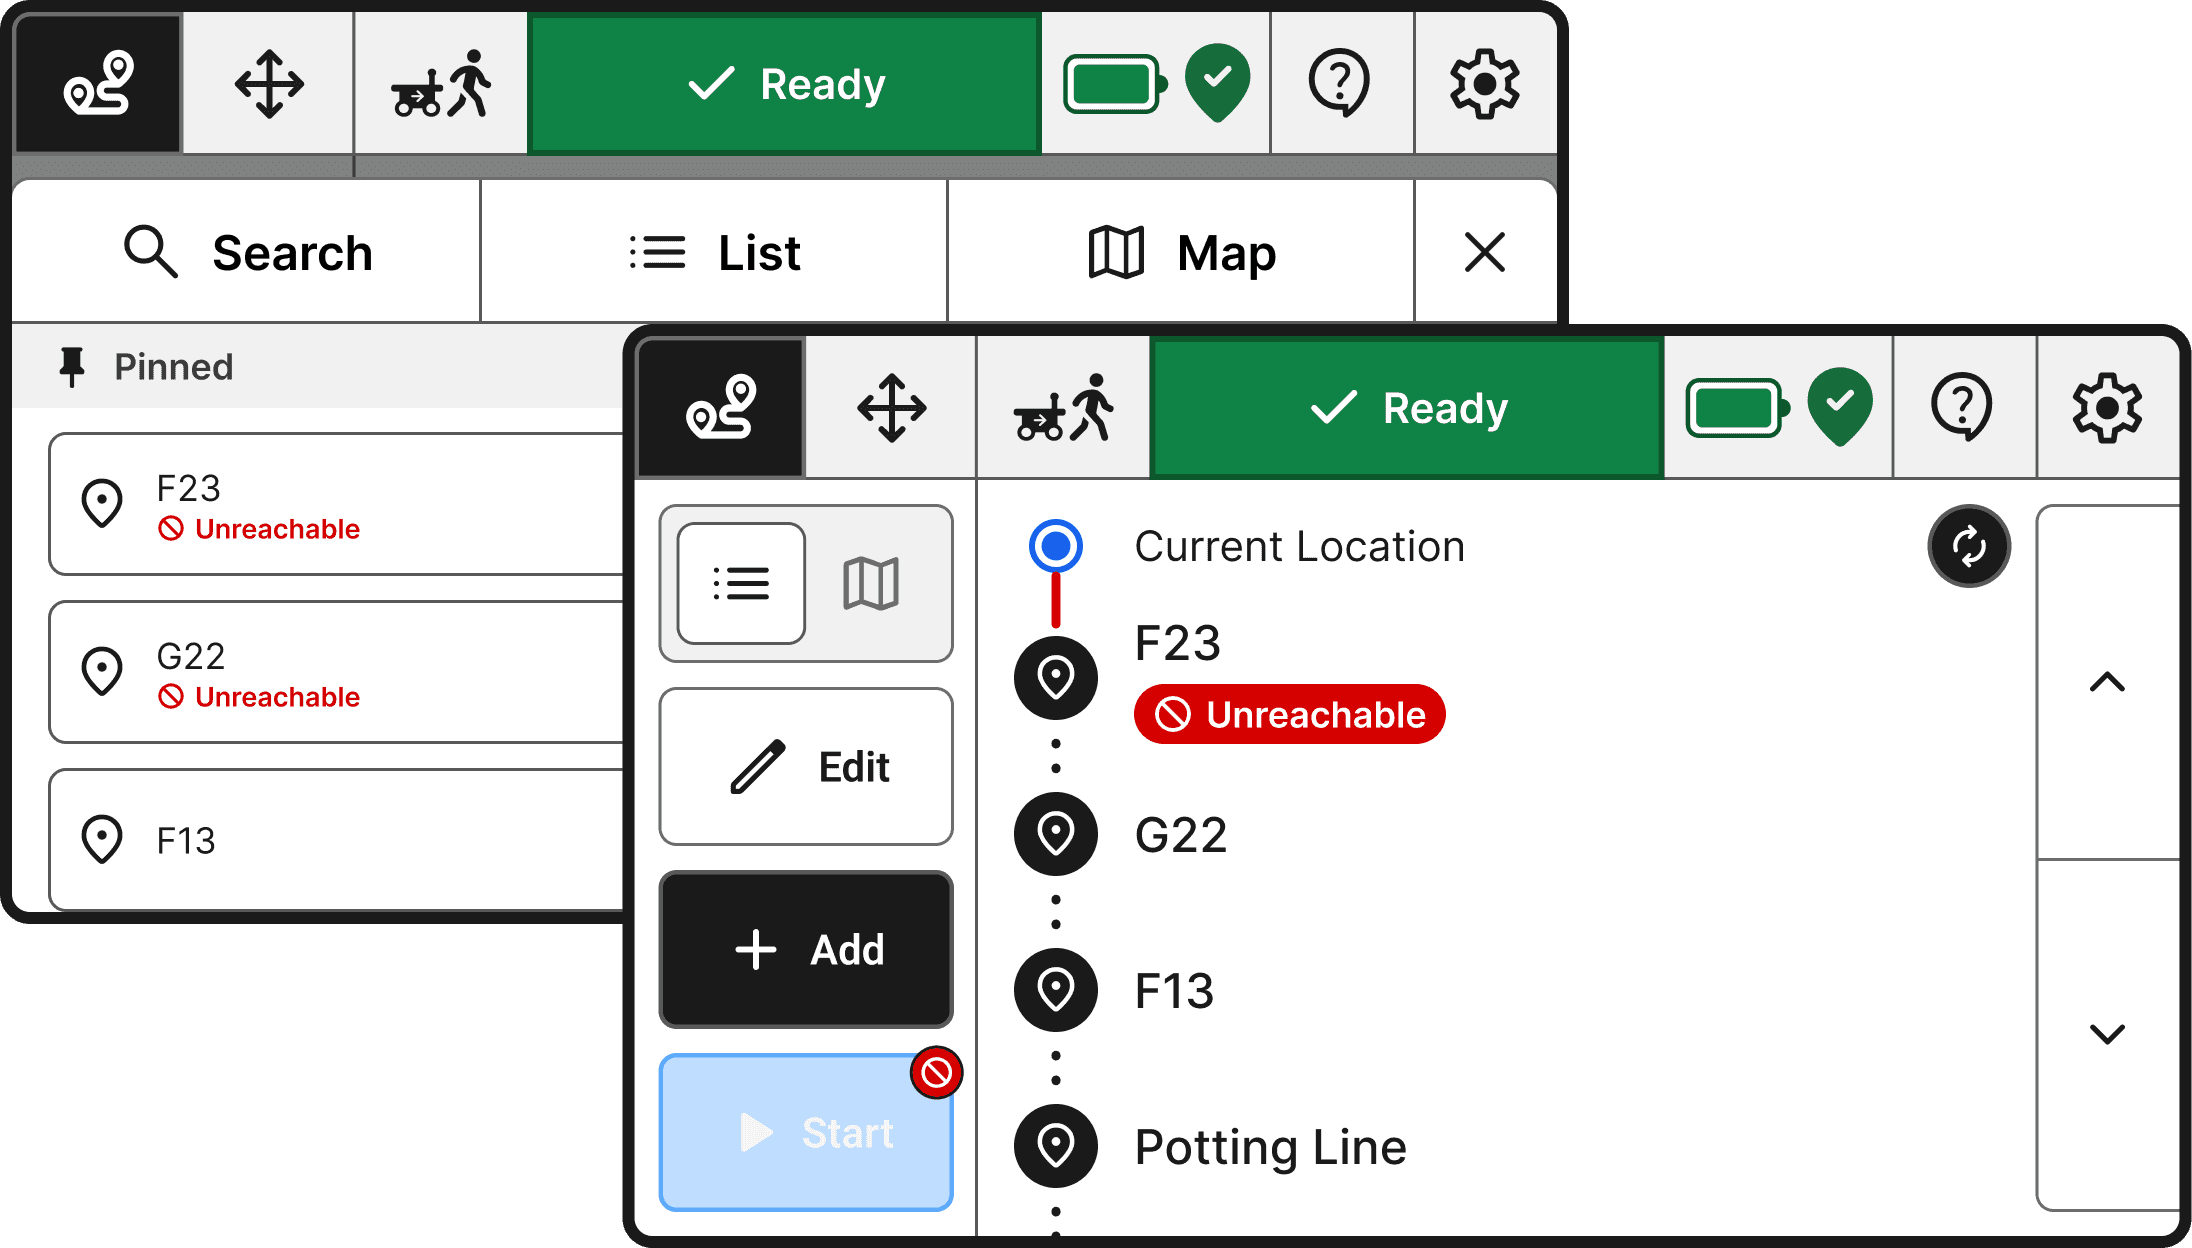This screenshot has width=2192, height=1248.
Task: Collapse the Pinned section header
Action: click(x=173, y=367)
